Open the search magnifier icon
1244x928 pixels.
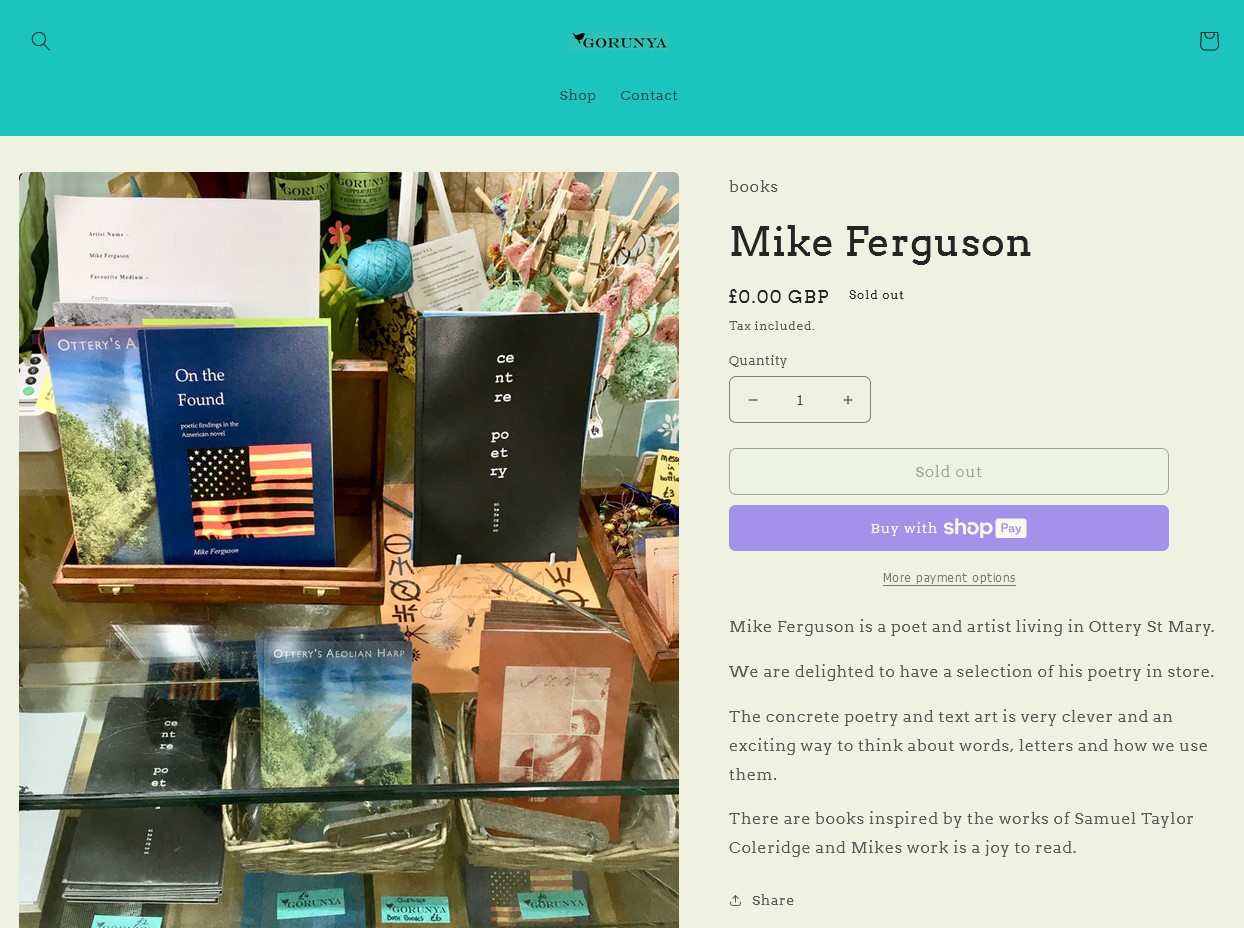(x=41, y=41)
